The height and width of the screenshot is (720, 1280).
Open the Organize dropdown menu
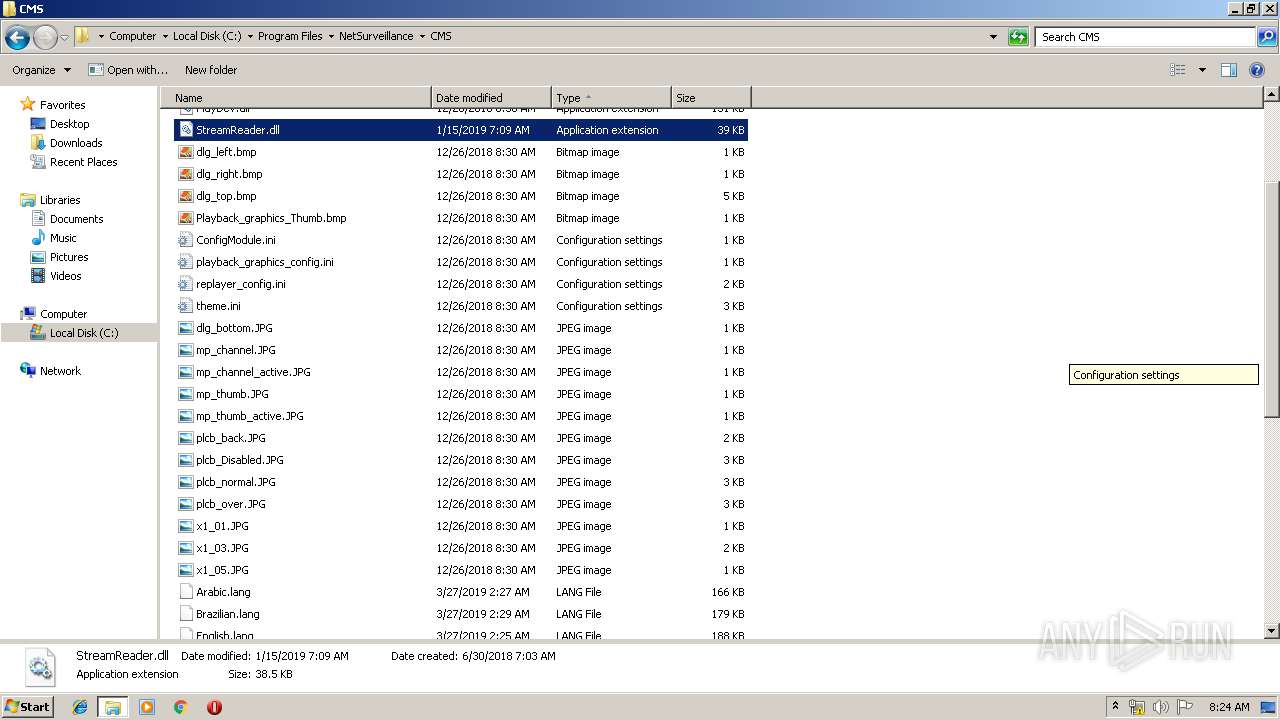[x=41, y=70]
